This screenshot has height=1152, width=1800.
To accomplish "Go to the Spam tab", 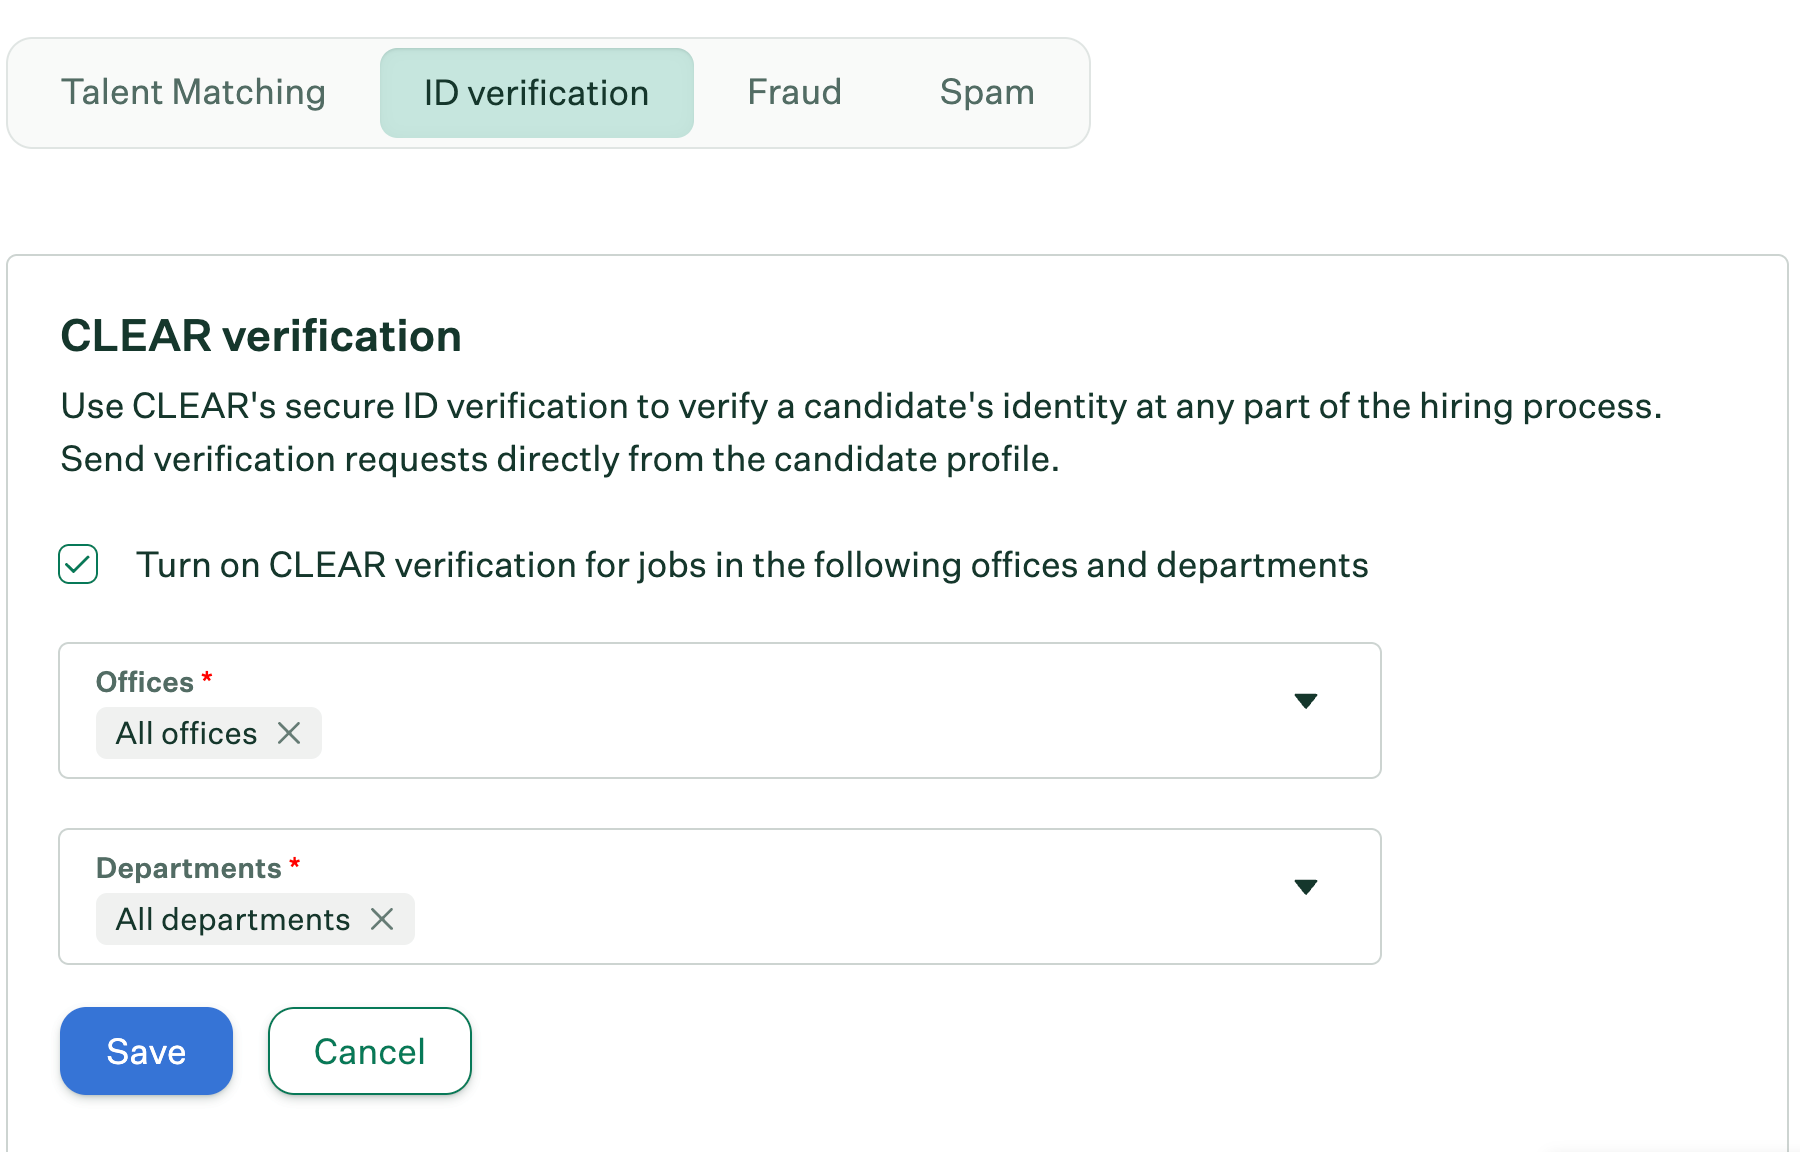I will [986, 93].
